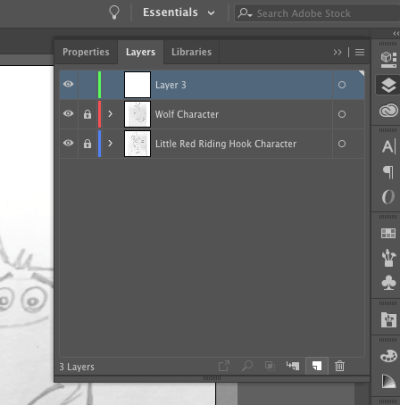Click the target circle for Little Red Riding Hook
The image size is (400, 405).
tap(342, 144)
